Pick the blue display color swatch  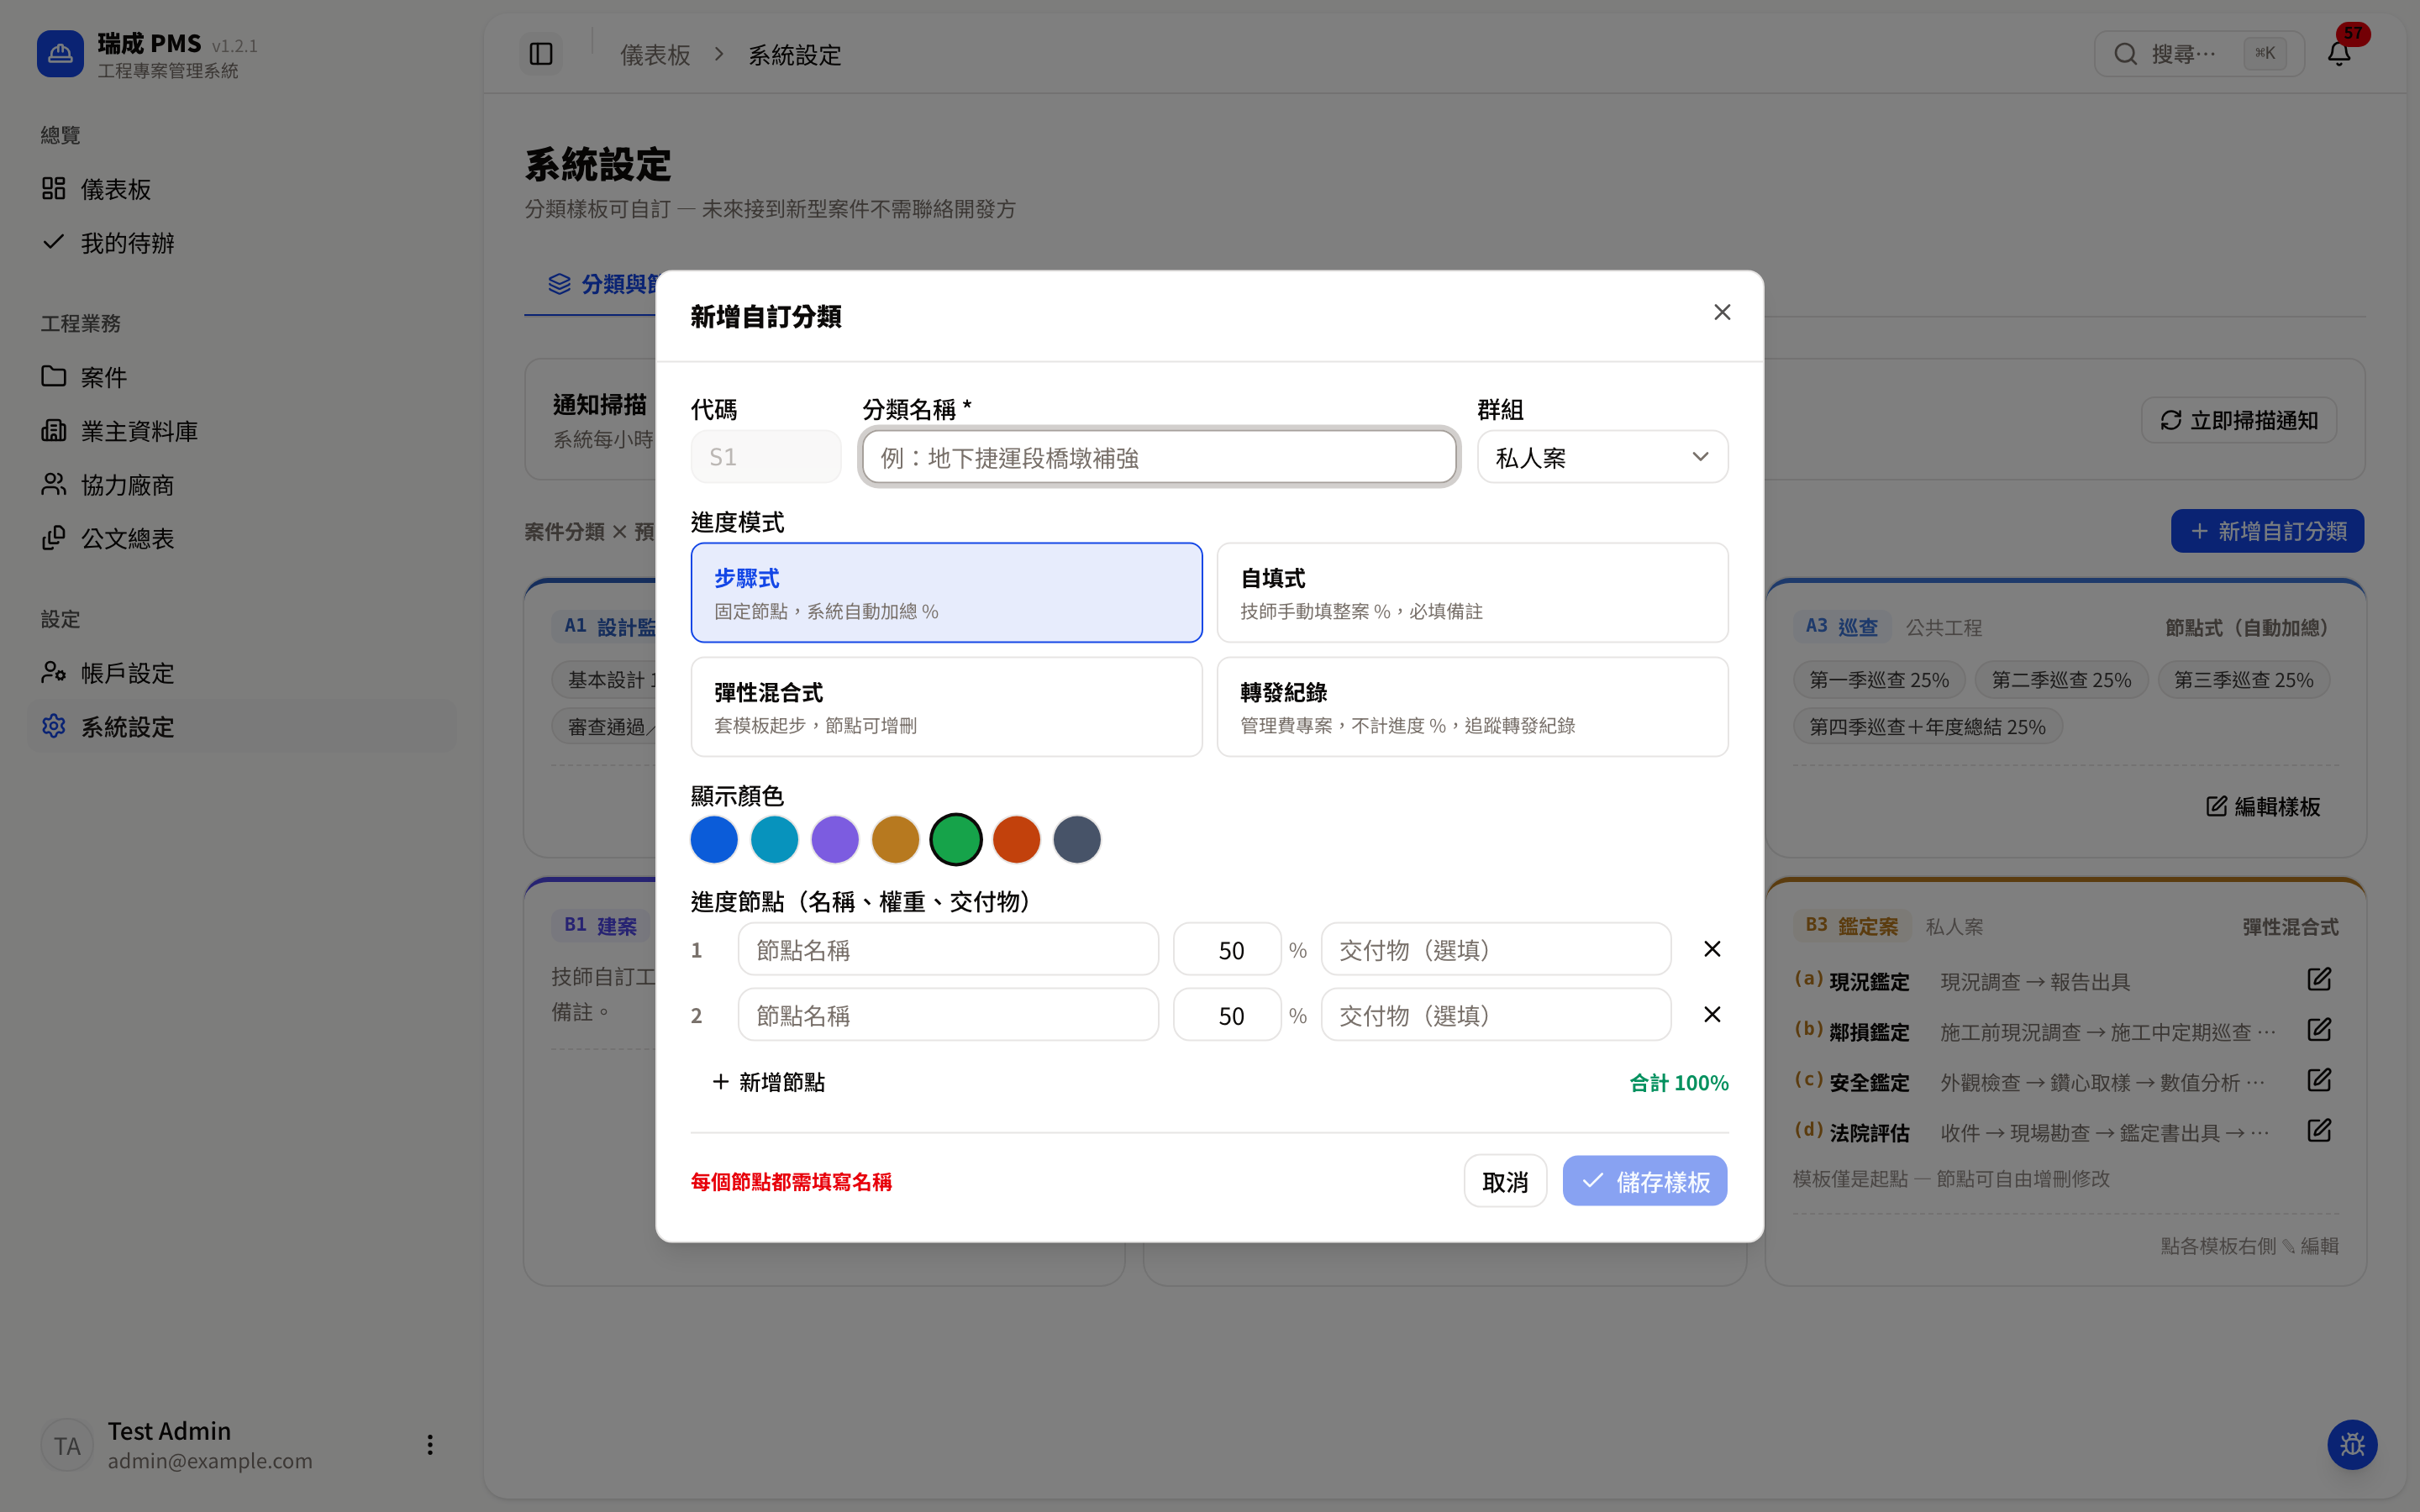[x=714, y=839]
